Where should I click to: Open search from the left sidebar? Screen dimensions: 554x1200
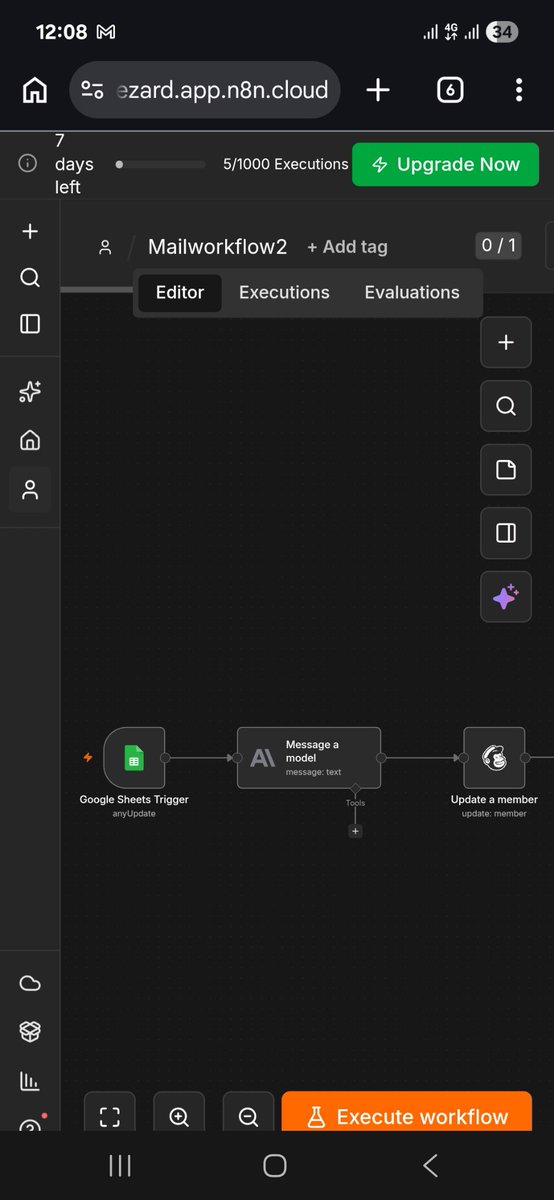(x=30, y=277)
